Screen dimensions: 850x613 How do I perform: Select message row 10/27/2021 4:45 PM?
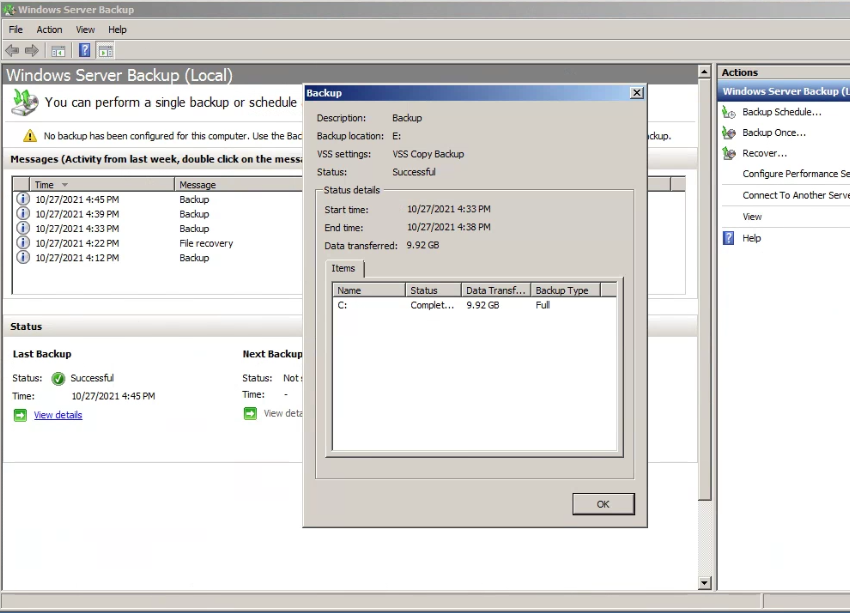click(158, 199)
